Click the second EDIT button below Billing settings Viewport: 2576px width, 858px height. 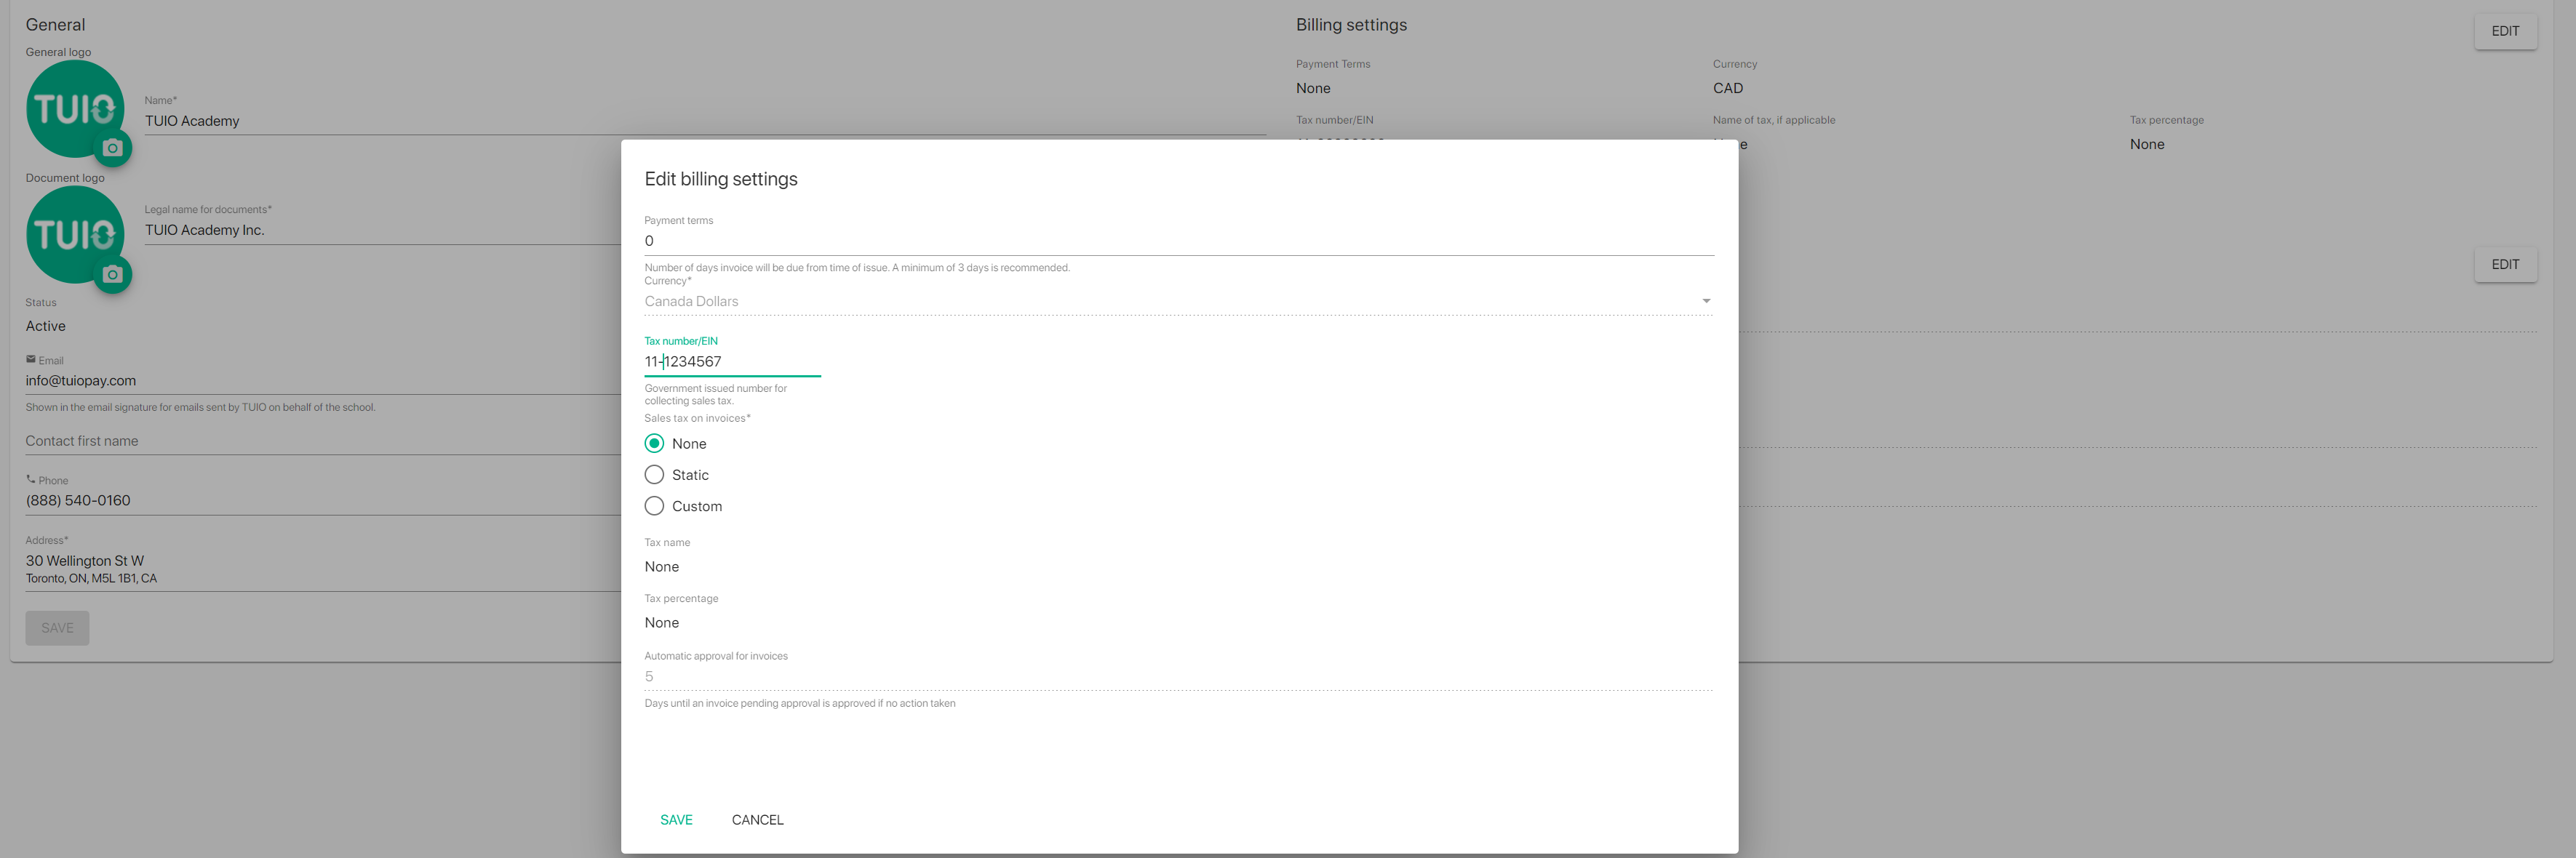pos(2504,264)
